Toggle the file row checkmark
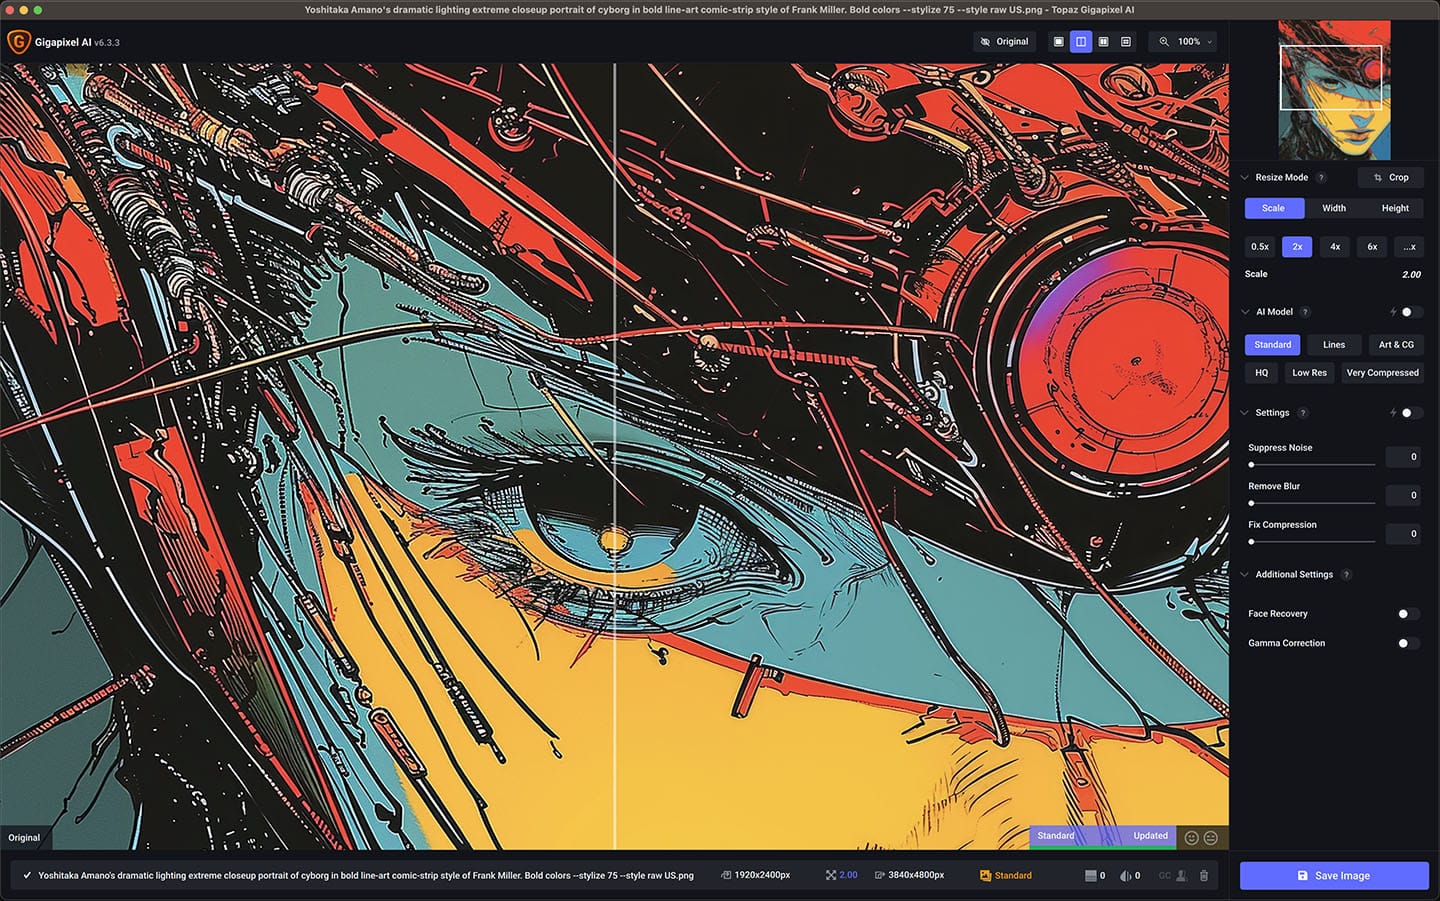 coord(27,876)
